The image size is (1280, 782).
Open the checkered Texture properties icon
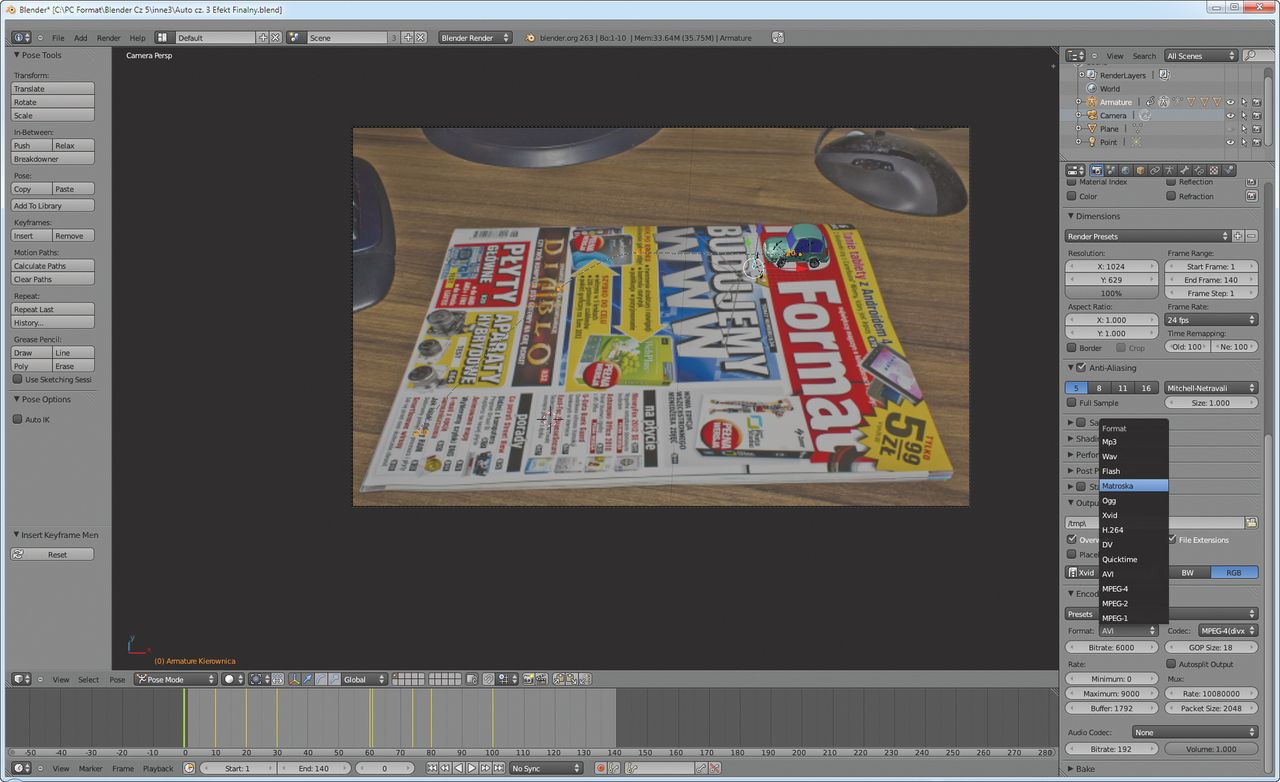coord(1214,170)
